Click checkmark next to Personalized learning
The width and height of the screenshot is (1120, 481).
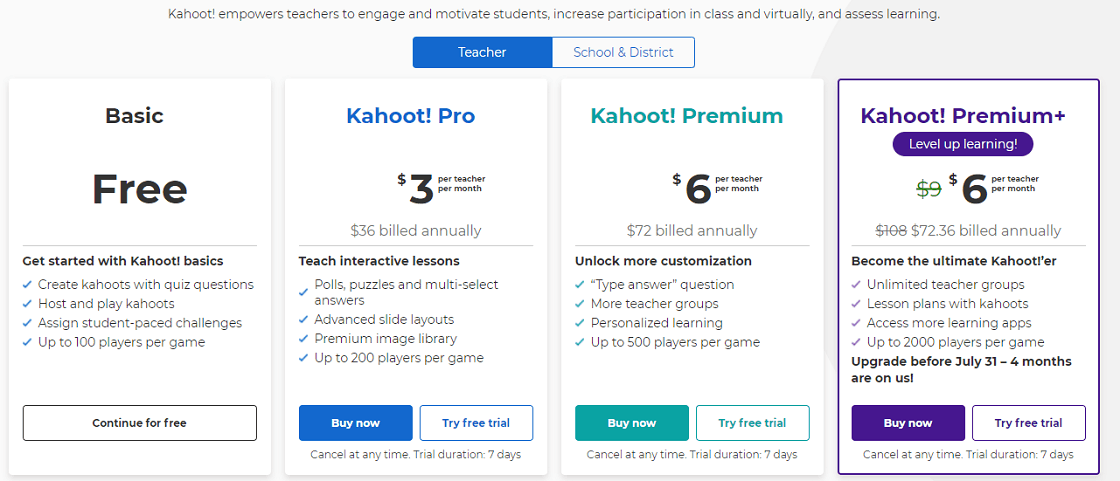click(x=580, y=323)
